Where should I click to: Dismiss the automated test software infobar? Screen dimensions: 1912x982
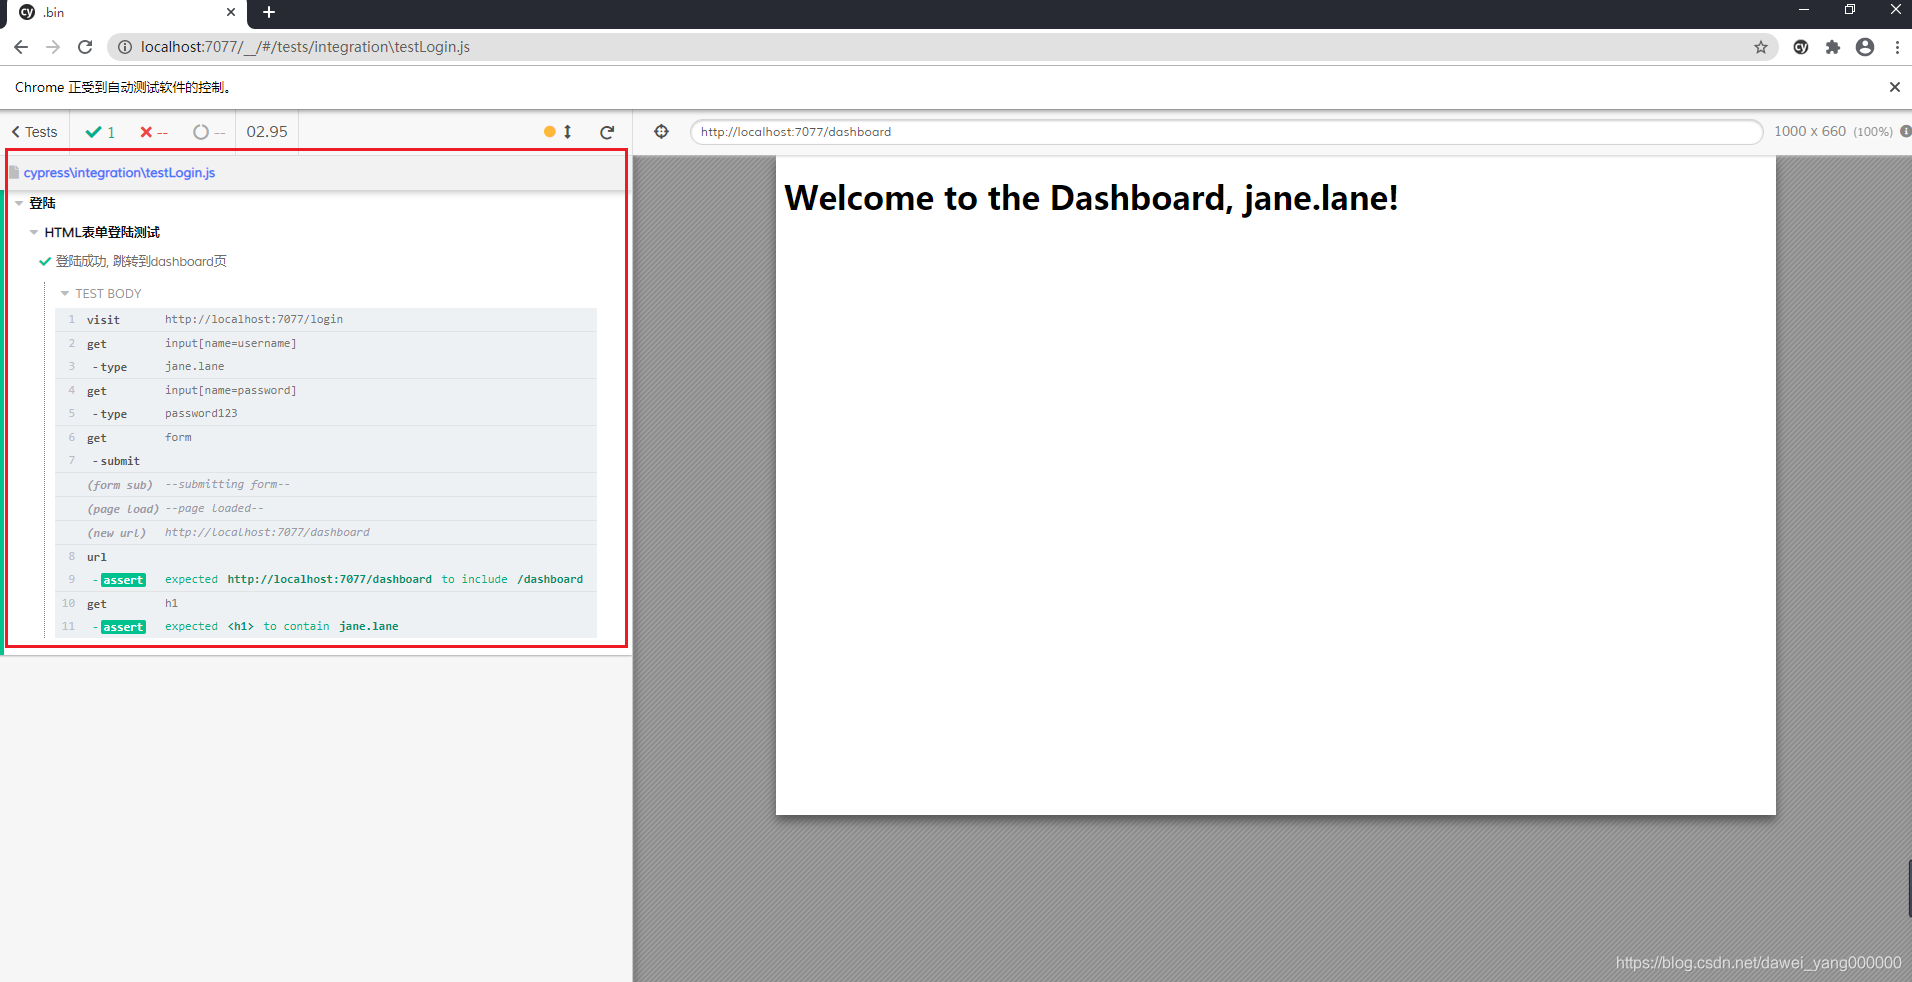pyautogui.click(x=1894, y=87)
